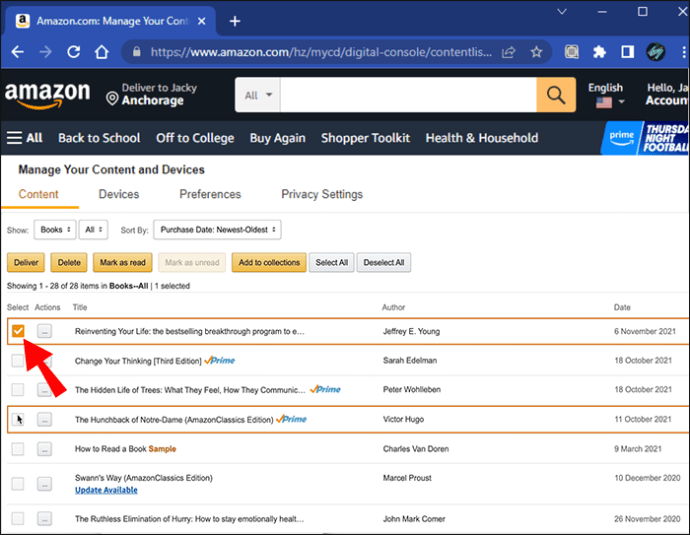This screenshot has width=690, height=535.
Task: Open Buy Again nav item
Action: click(278, 138)
